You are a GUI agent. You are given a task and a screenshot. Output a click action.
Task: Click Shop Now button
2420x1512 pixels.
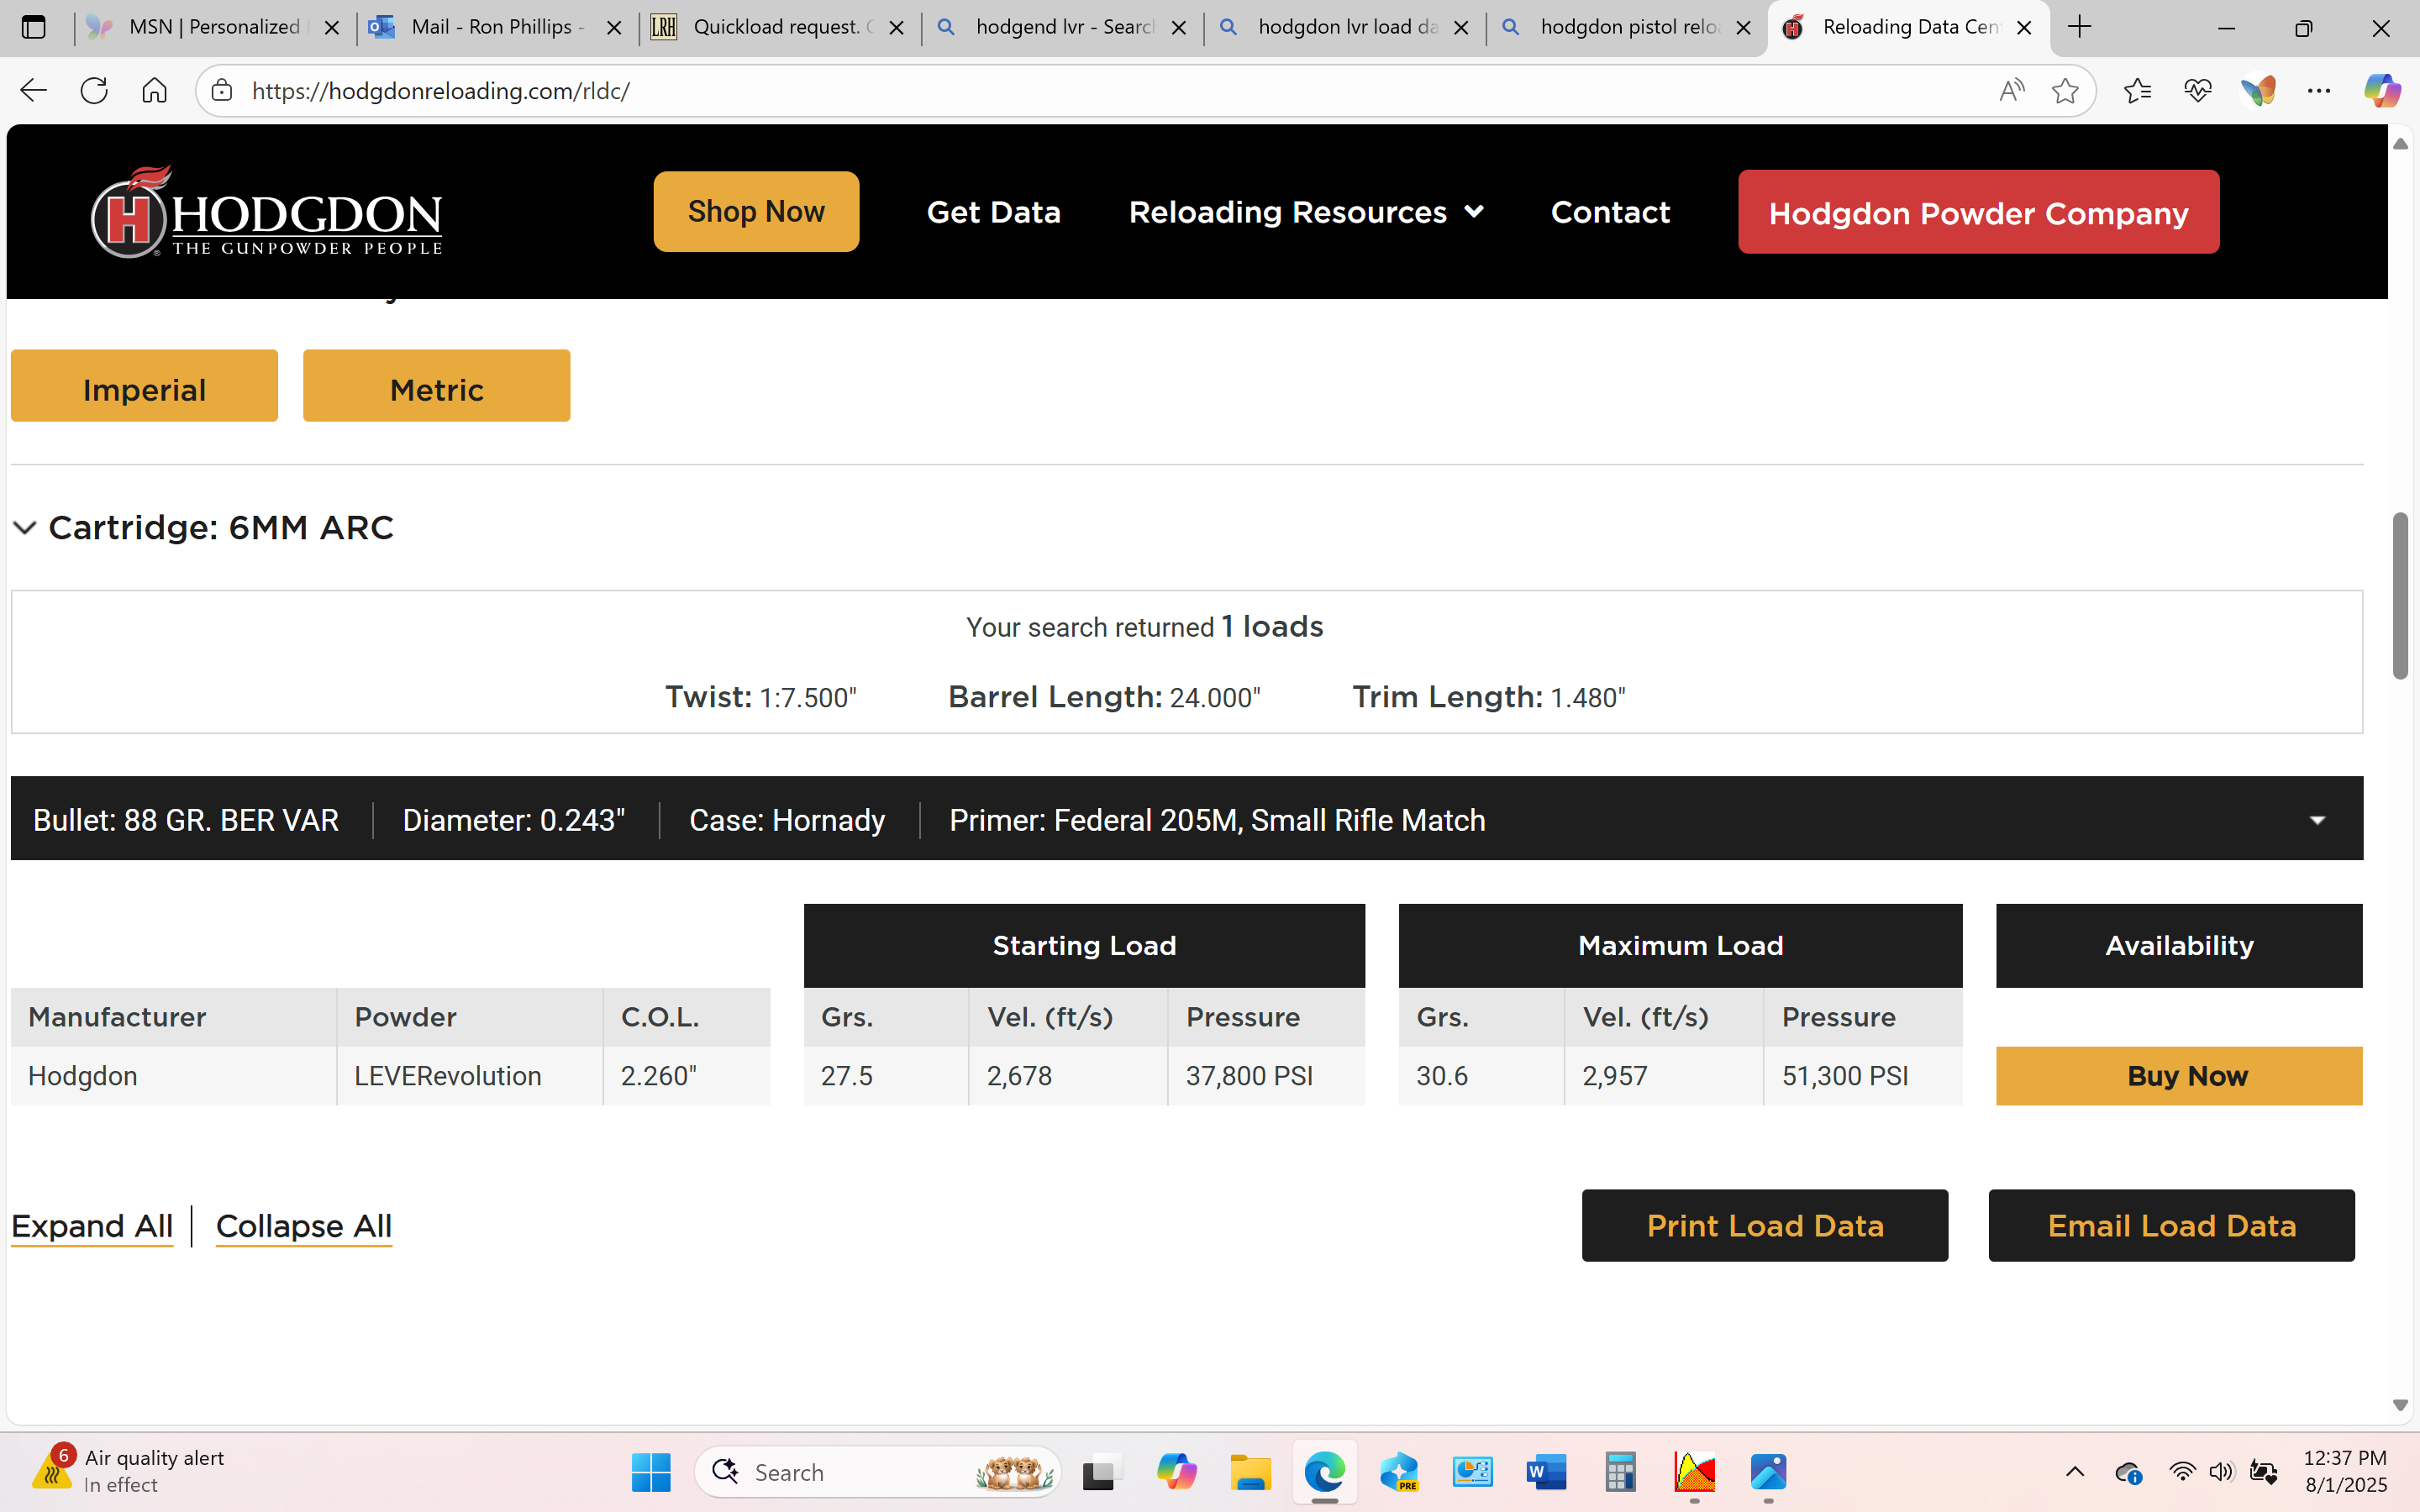tap(756, 211)
